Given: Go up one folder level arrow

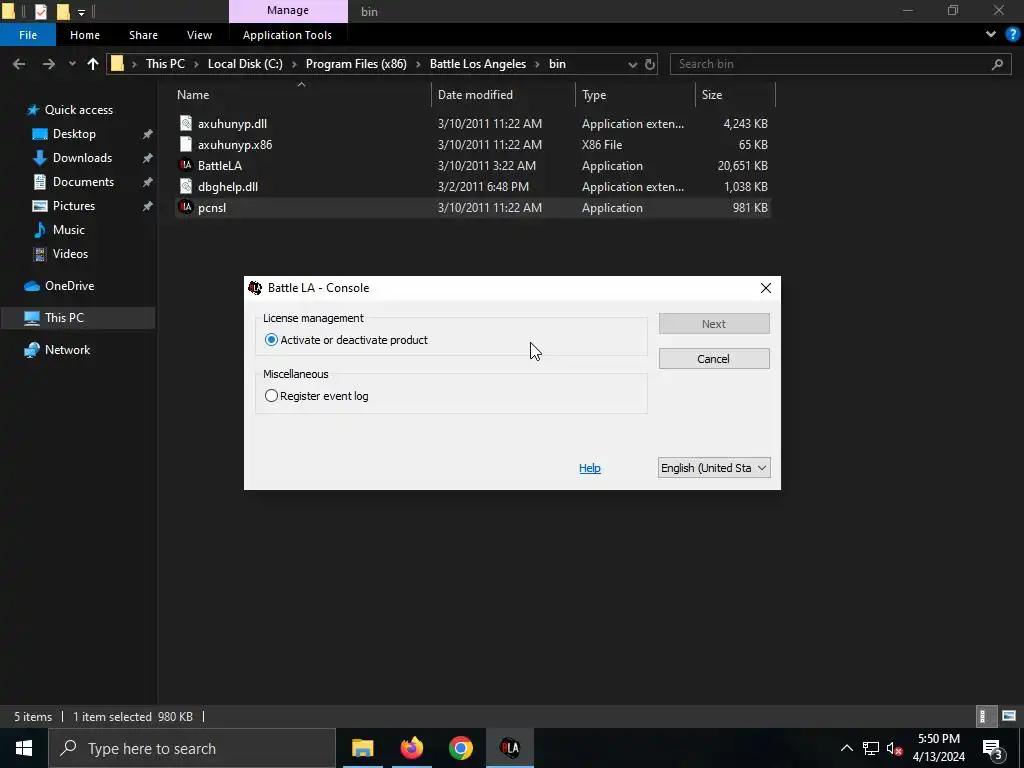Looking at the screenshot, I should tap(93, 64).
